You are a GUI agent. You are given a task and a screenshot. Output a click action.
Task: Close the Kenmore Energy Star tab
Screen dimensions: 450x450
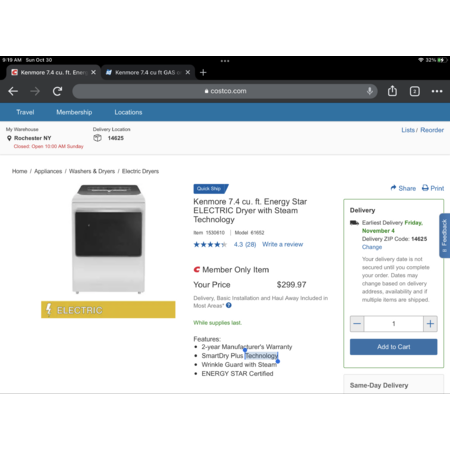(x=94, y=72)
